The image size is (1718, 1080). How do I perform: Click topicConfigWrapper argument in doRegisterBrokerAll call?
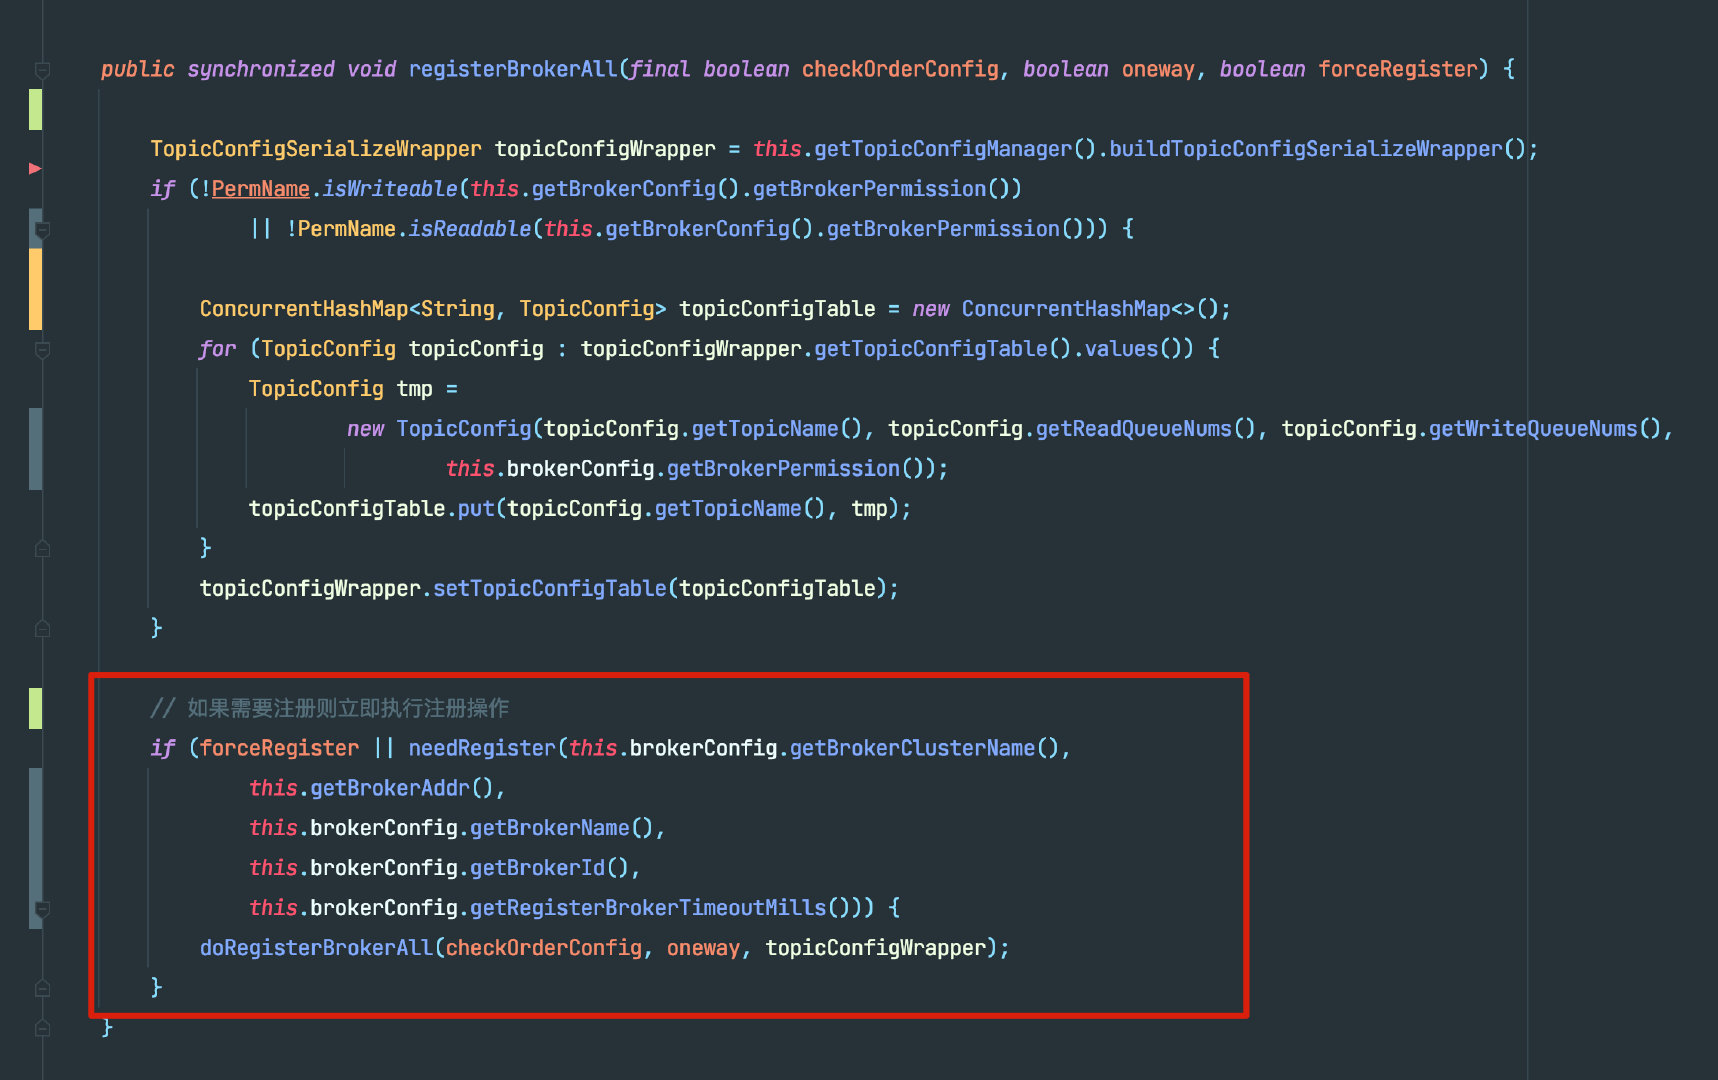pos(876,949)
